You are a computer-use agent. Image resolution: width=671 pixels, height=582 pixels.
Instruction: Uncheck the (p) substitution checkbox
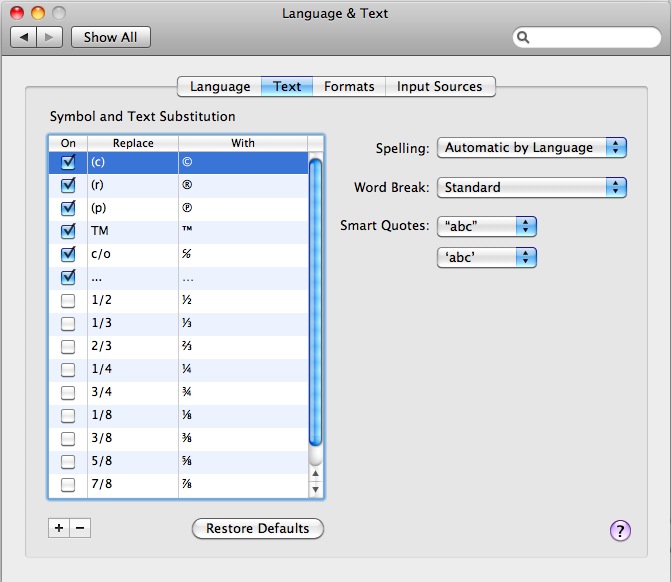point(68,208)
